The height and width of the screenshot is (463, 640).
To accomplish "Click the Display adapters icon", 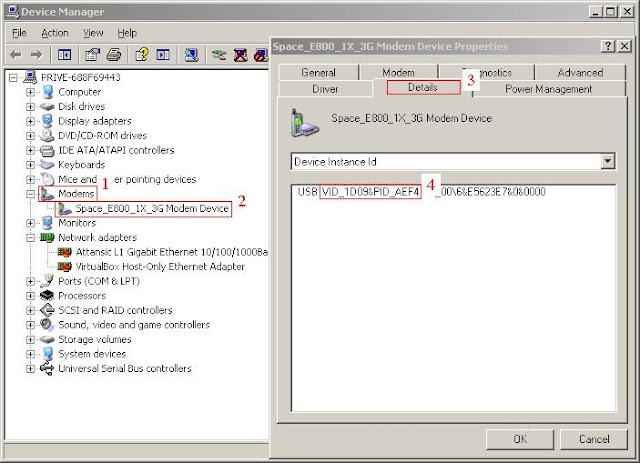I will point(48,121).
